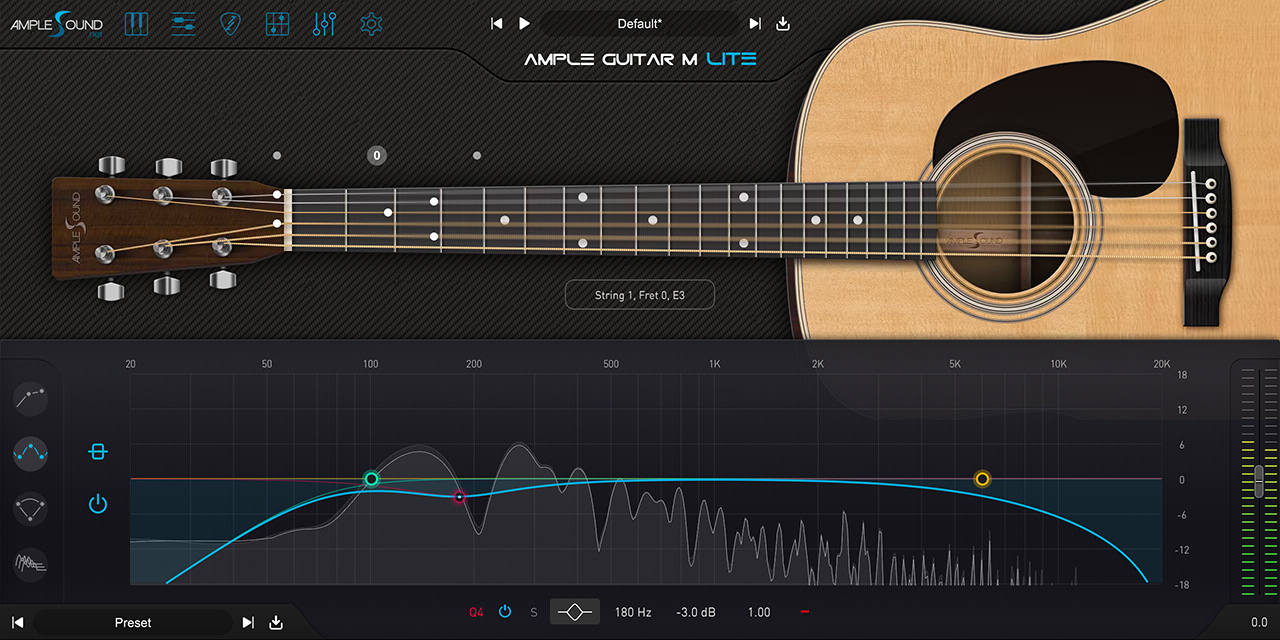The width and height of the screenshot is (1280, 640).
Task: Load next FX preset at bottom
Action: click(x=248, y=622)
